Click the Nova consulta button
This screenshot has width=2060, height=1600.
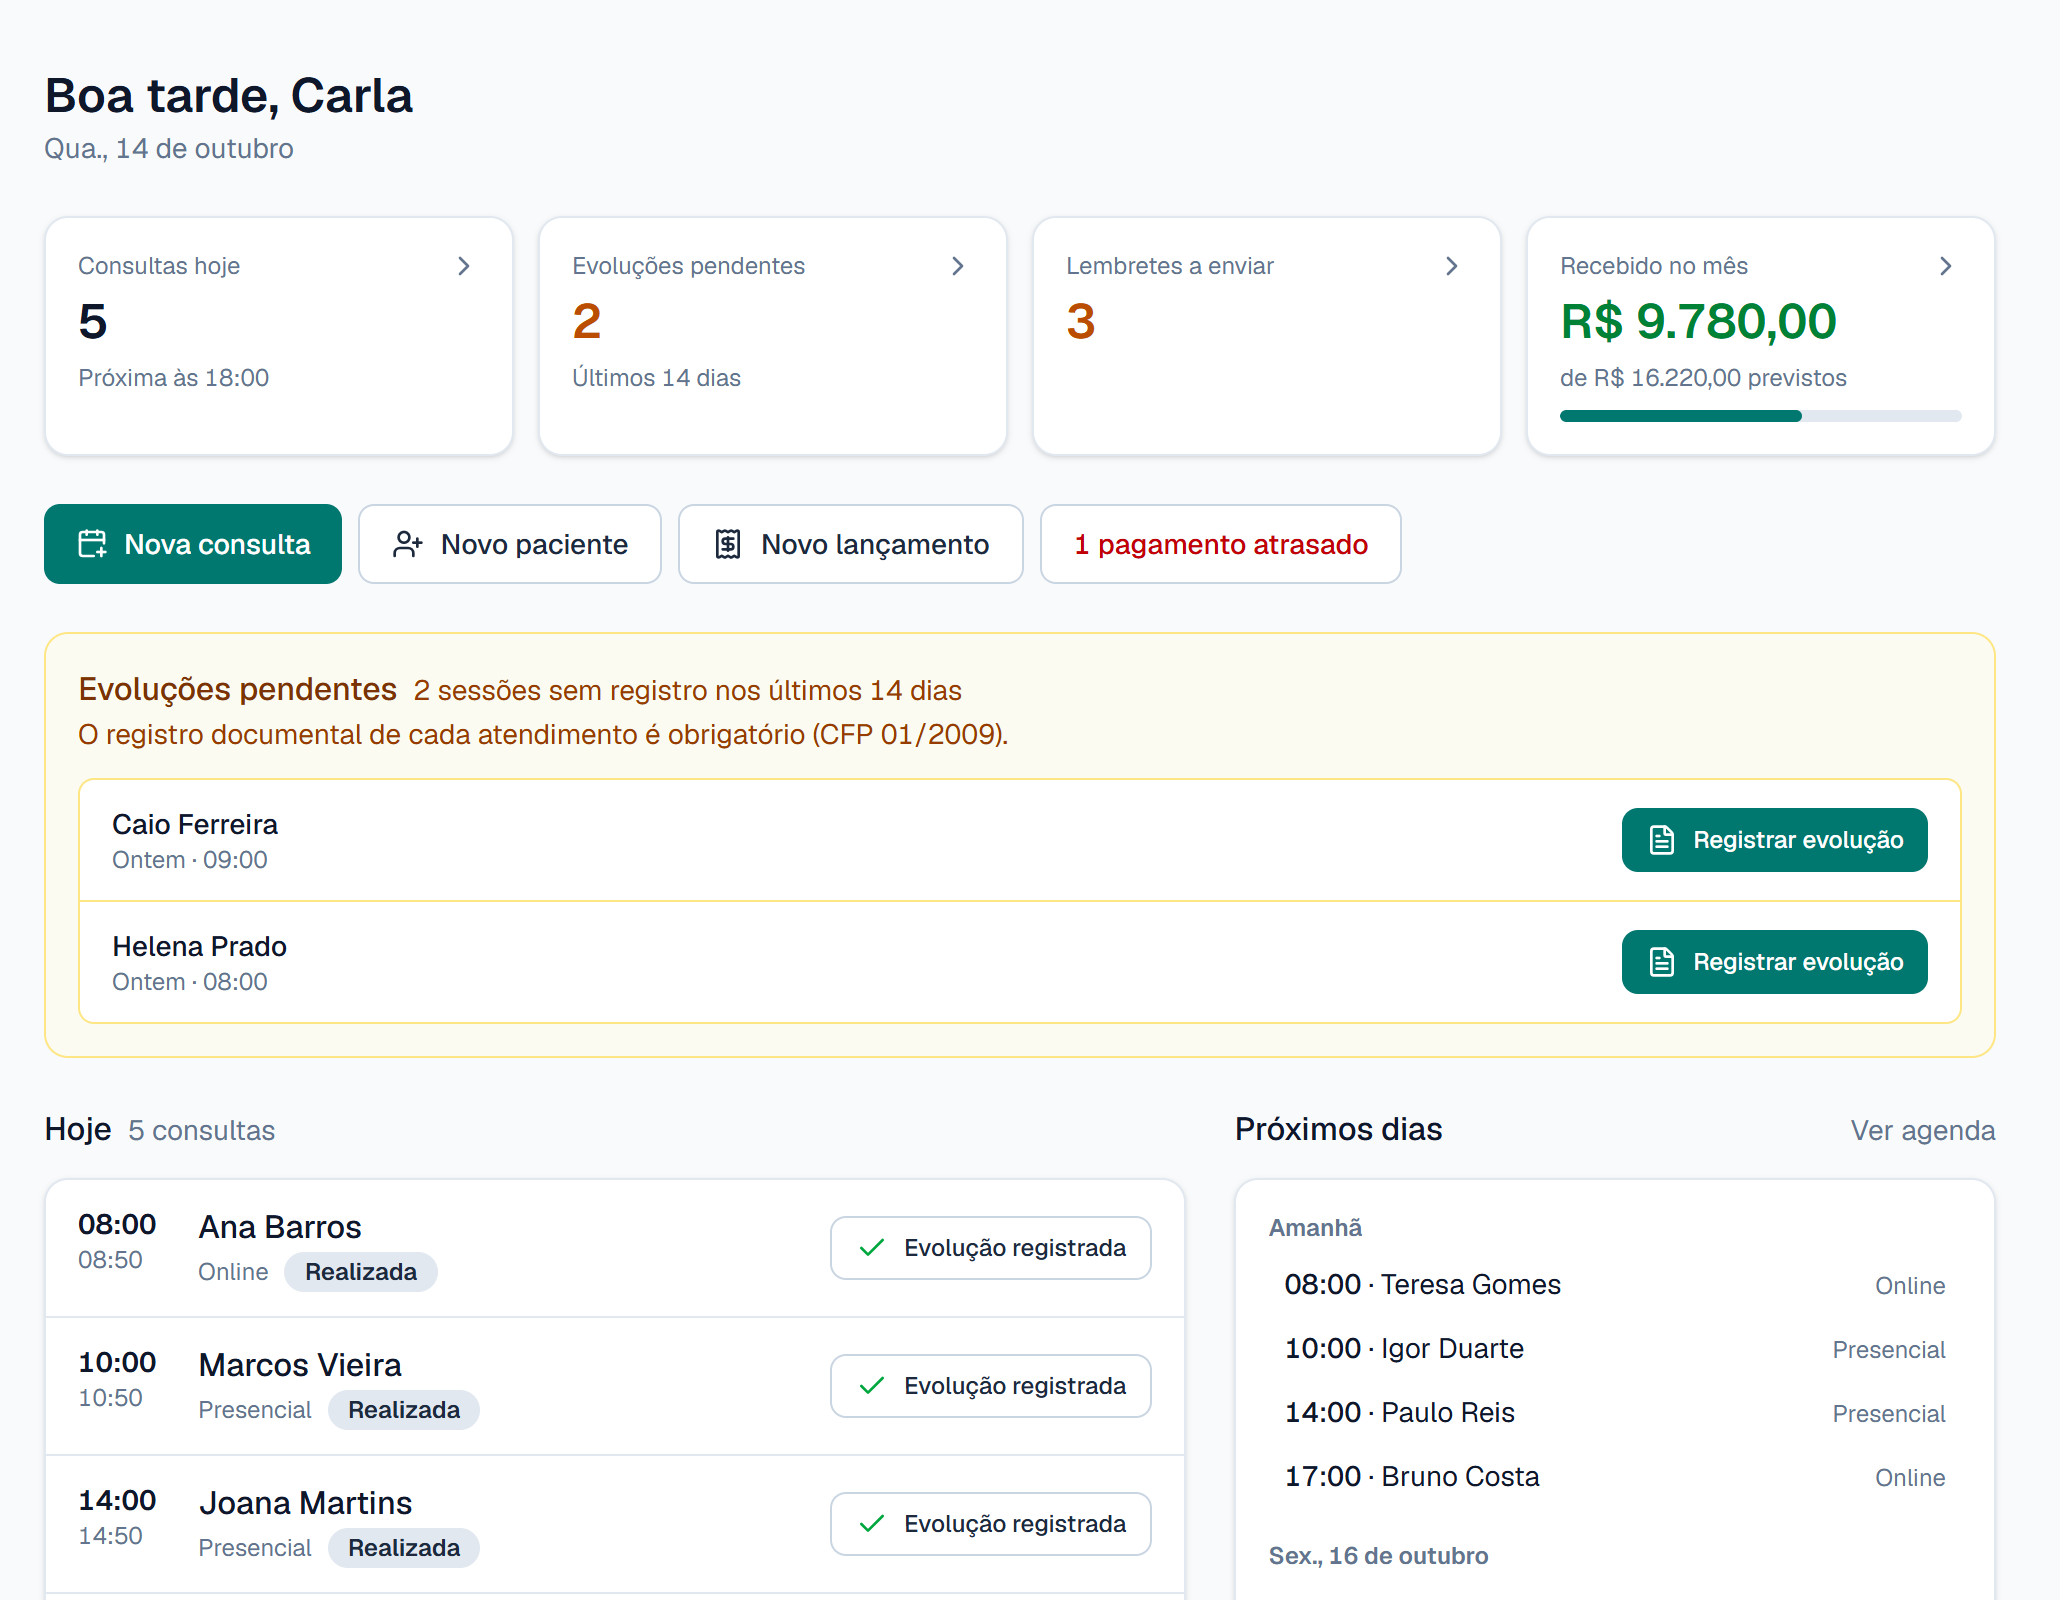pyautogui.click(x=193, y=544)
